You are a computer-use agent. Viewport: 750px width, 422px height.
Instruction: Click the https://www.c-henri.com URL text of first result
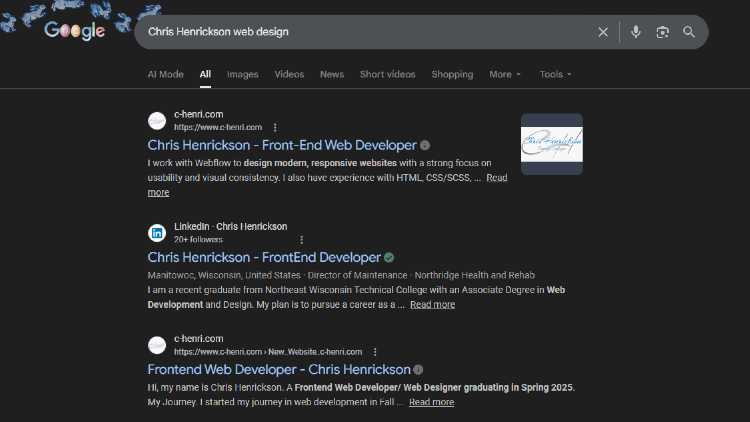tap(218, 127)
